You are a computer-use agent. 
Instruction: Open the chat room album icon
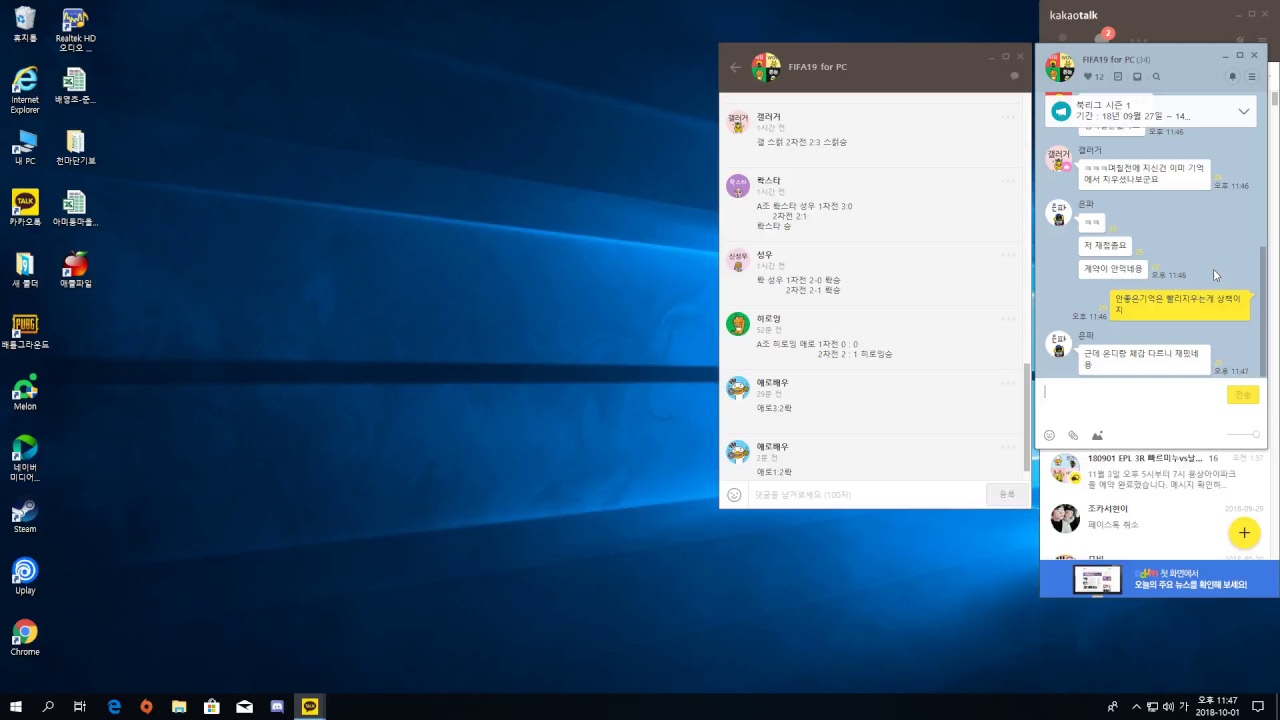click(x=1137, y=77)
